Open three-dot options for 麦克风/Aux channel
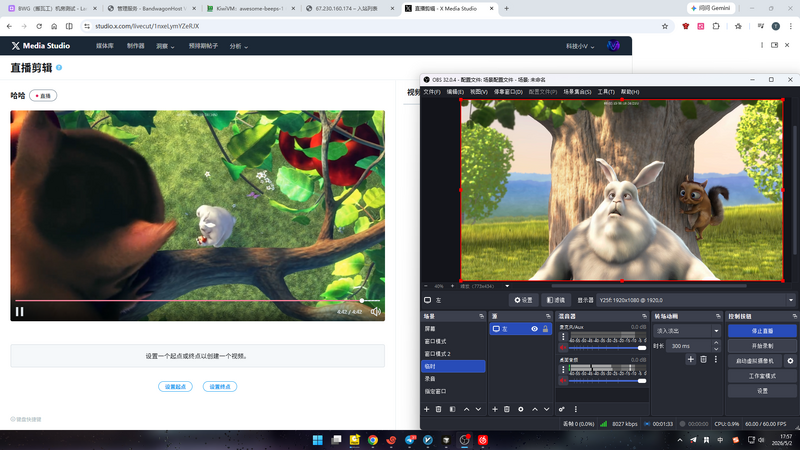The width and height of the screenshot is (800, 450). click(563, 337)
